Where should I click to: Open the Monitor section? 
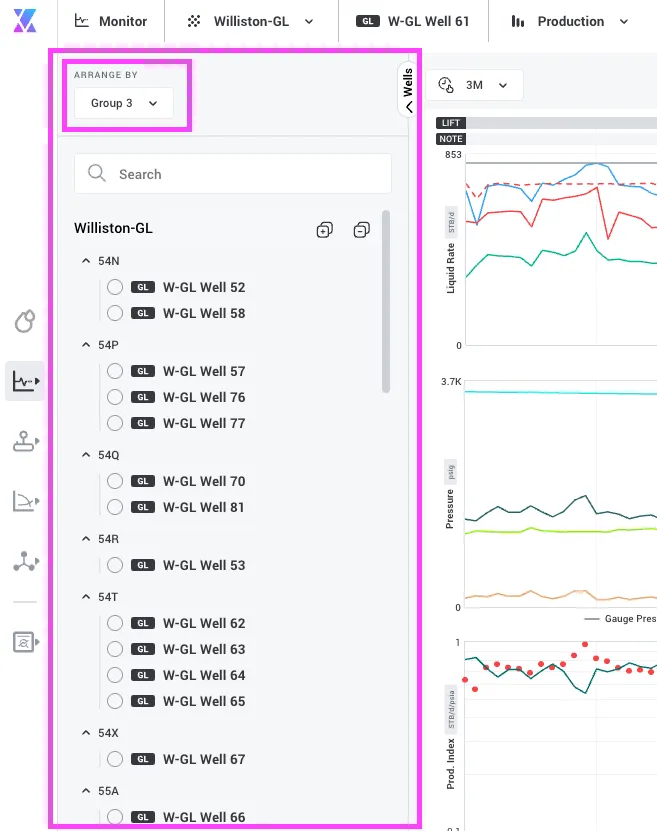[x=111, y=21]
